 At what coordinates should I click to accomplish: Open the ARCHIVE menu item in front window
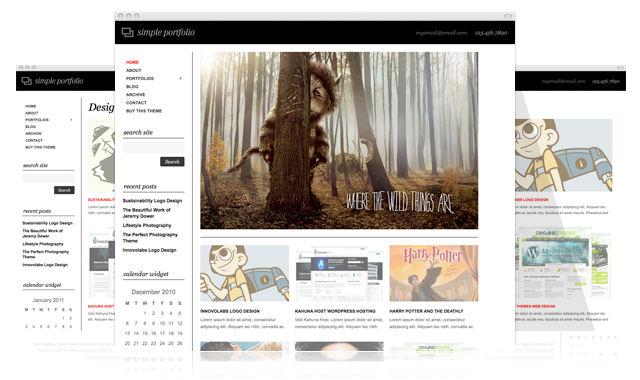[136, 95]
